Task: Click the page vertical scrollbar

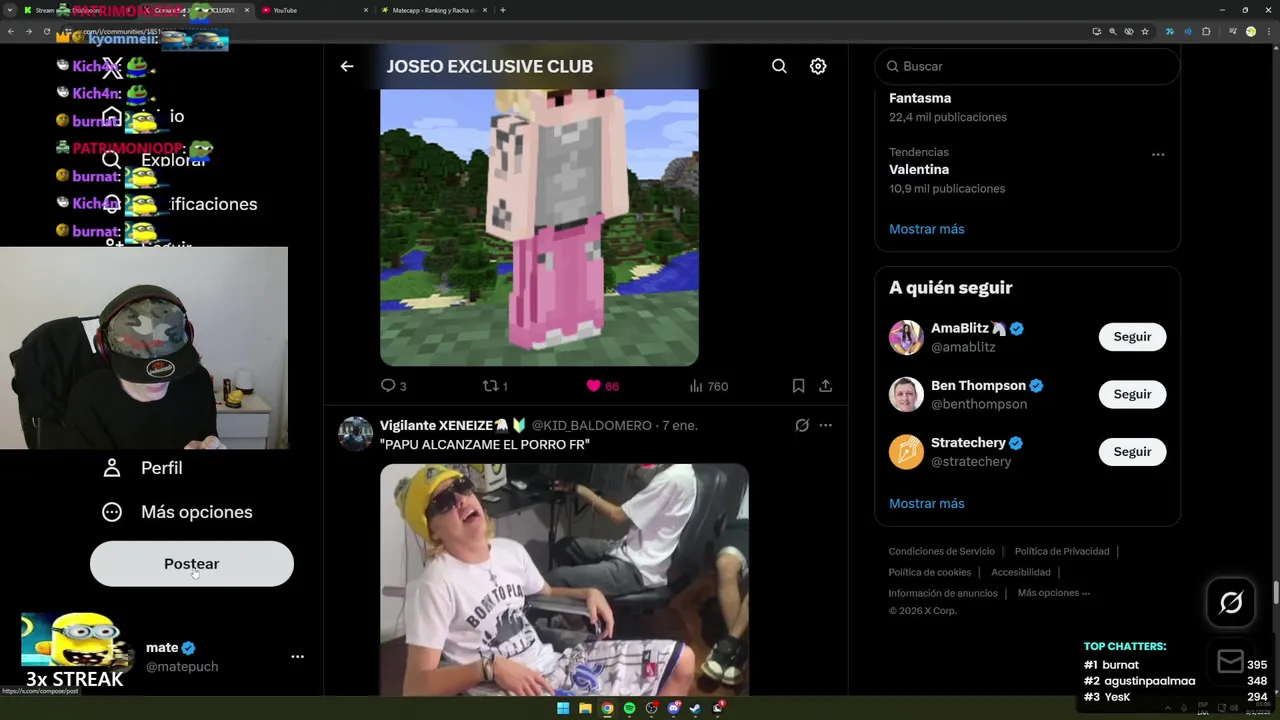Action: coord(1275,592)
